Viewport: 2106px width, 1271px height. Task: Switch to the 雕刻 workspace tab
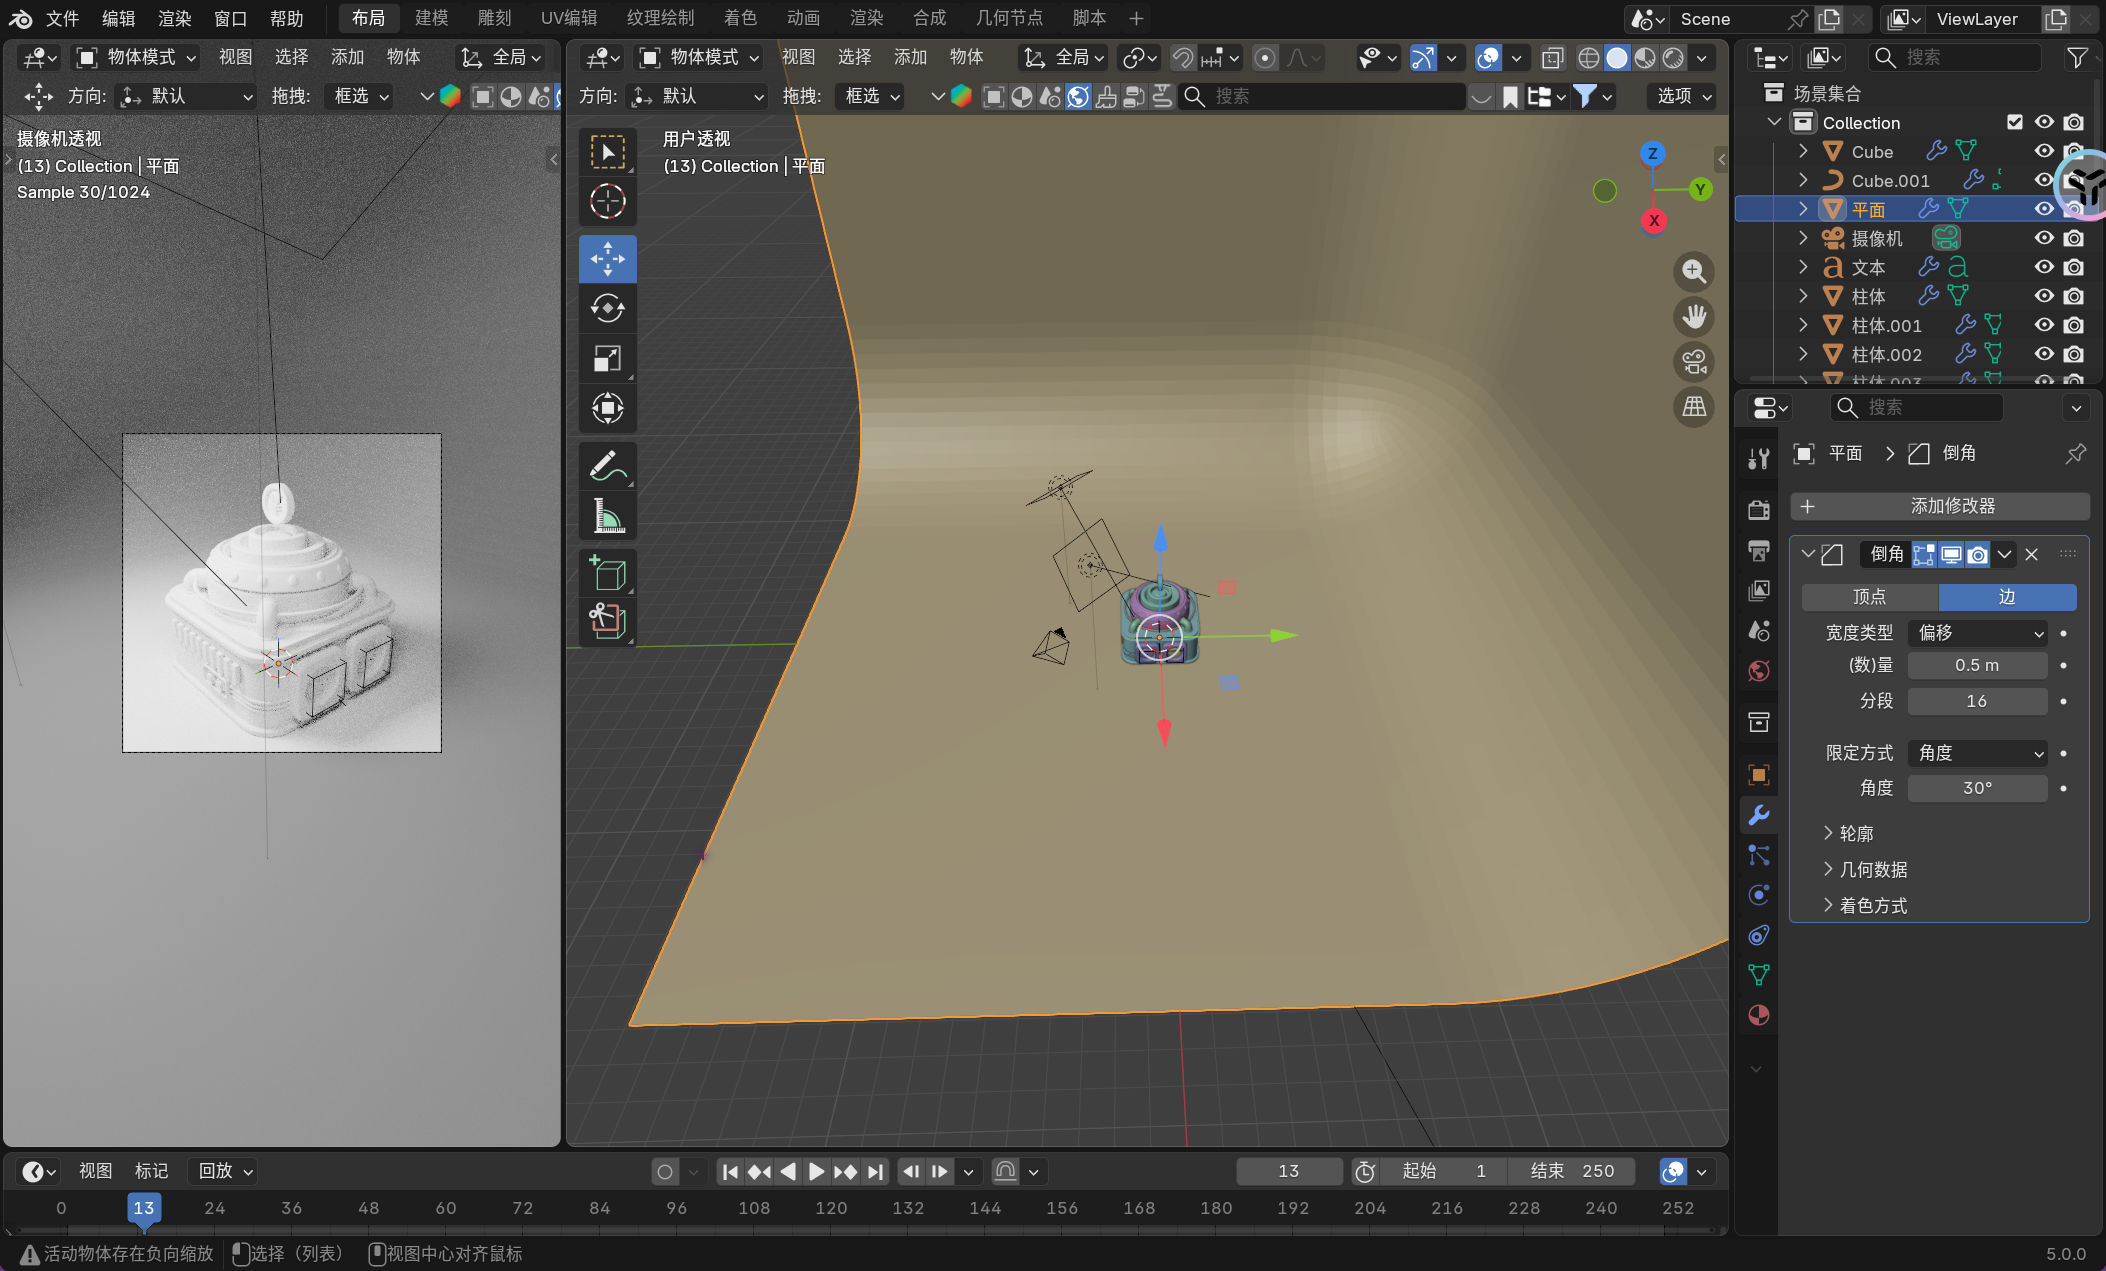point(494,18)
